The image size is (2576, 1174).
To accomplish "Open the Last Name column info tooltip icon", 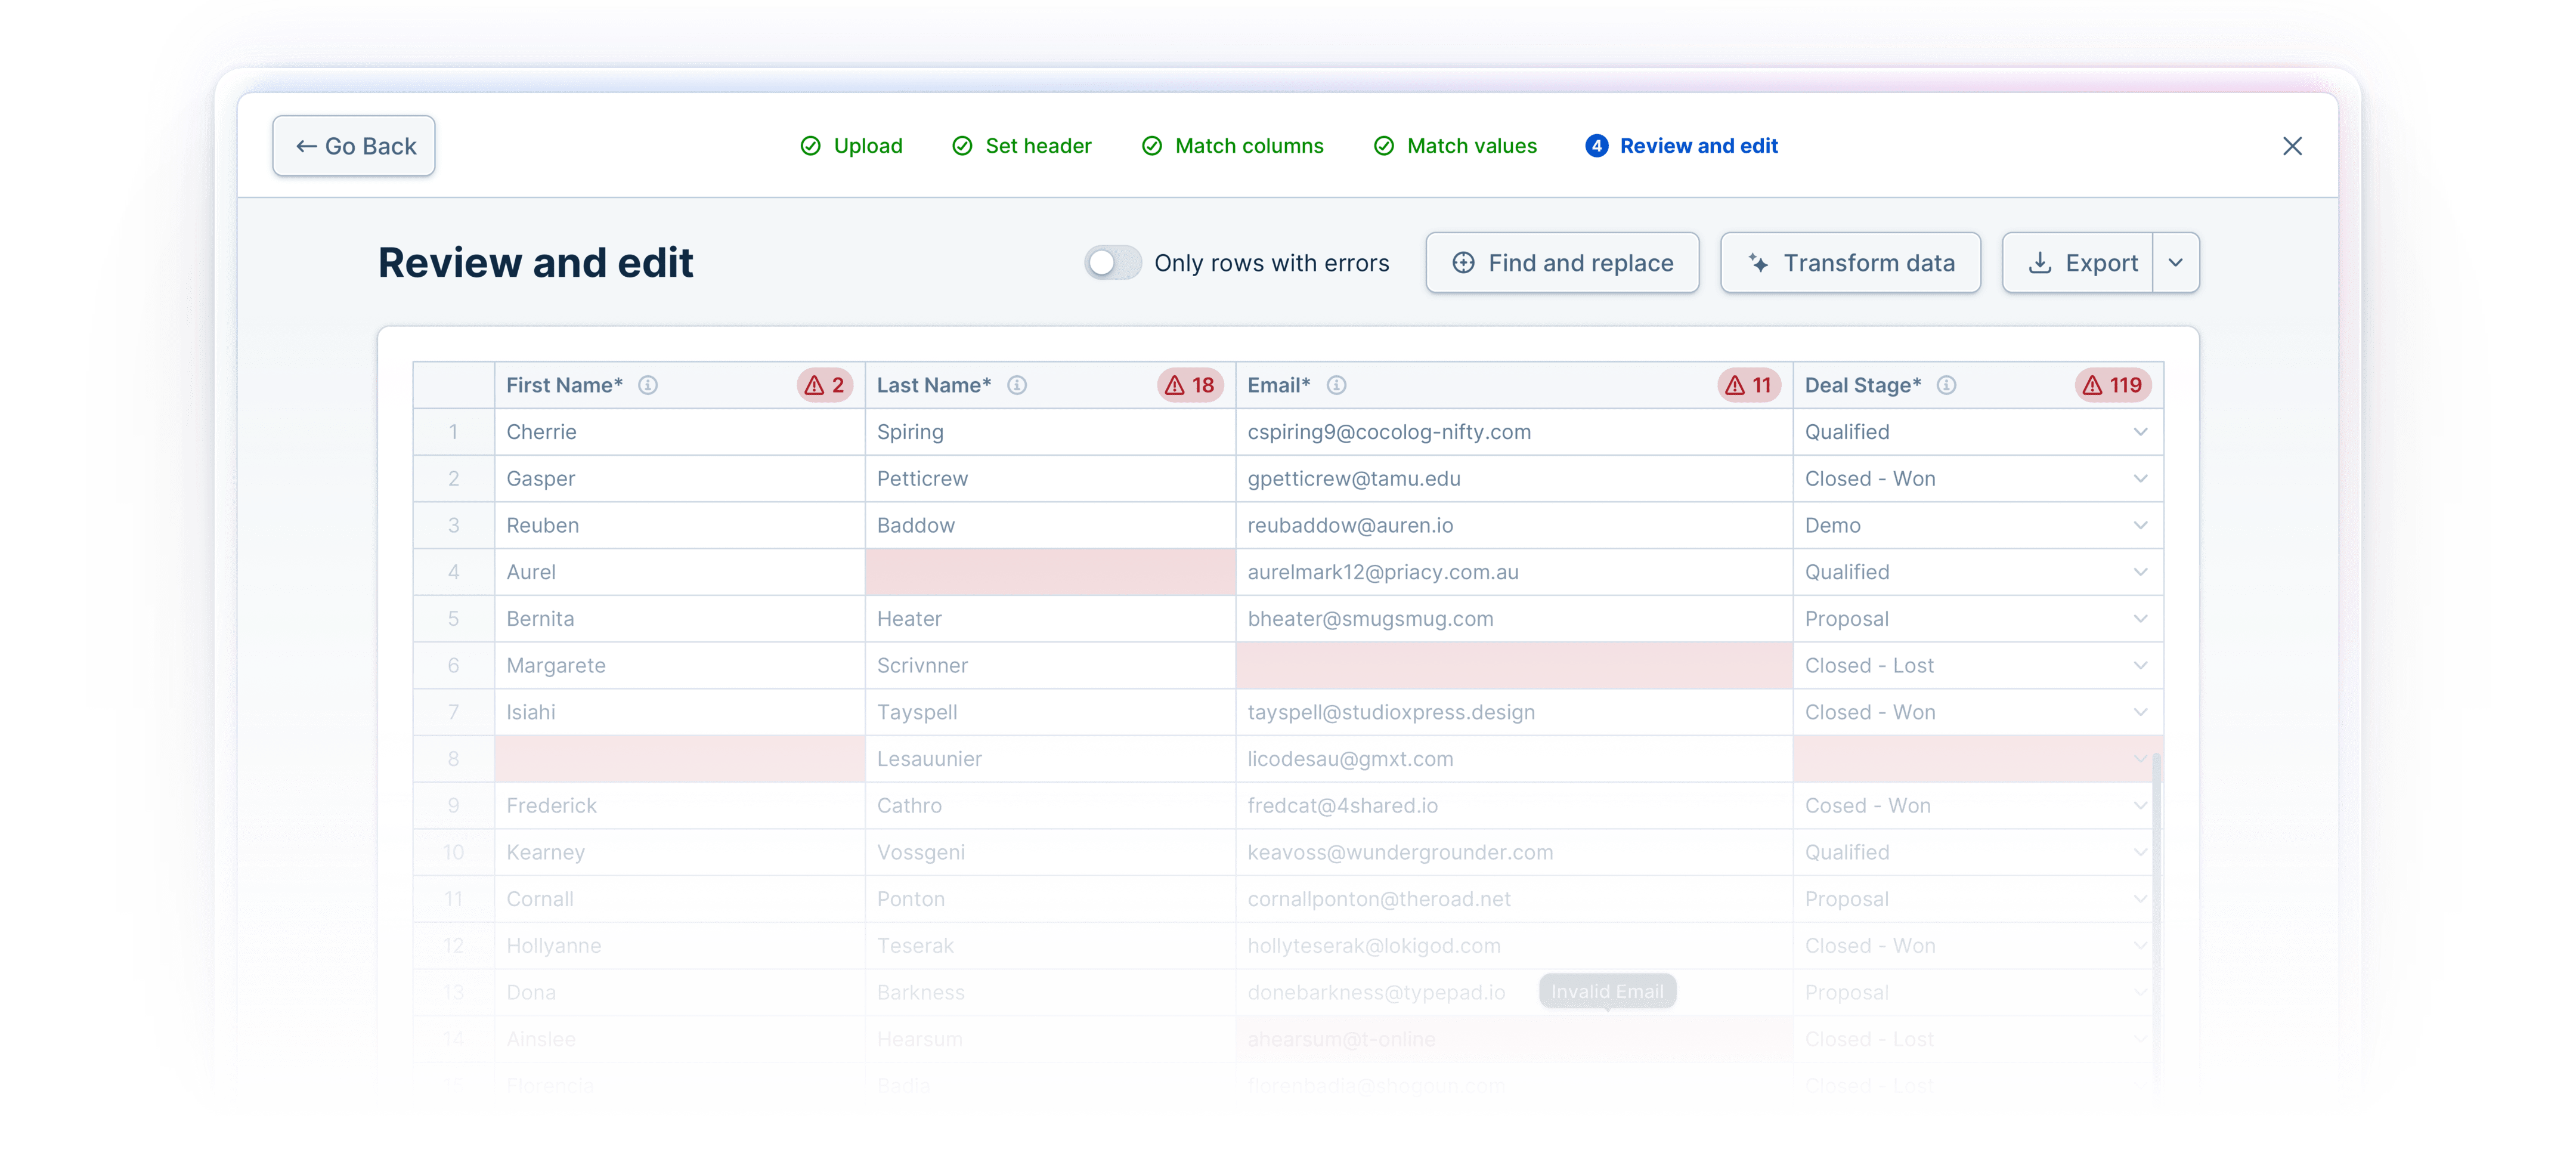I will (x=1018, y=384).
